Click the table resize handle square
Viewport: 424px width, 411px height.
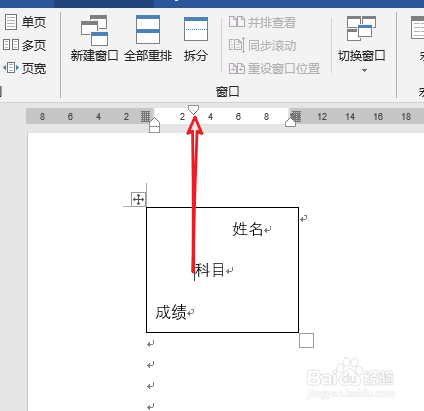306,340
